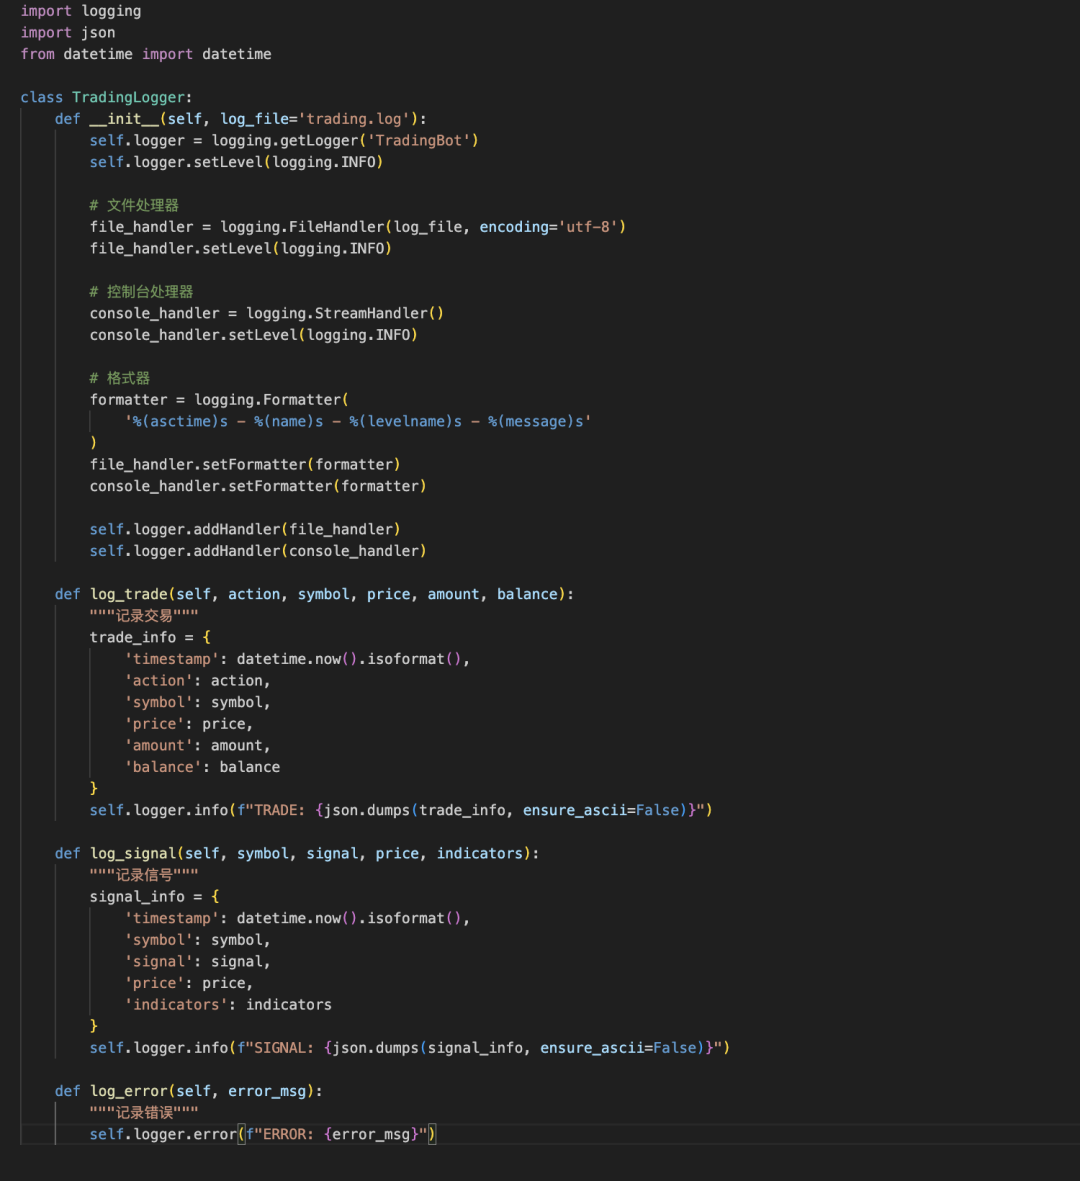This screenshot has height=1181, width=1080.
Task: Click the log_trade function name
Action: (129, 594)
